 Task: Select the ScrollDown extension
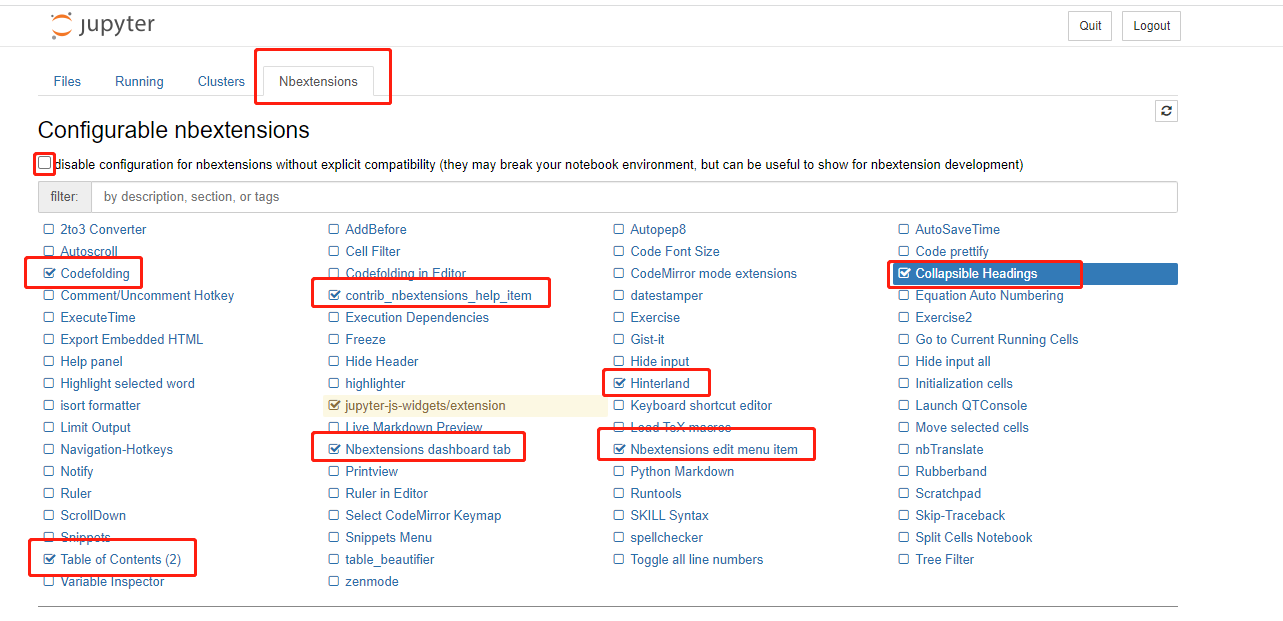93,515
